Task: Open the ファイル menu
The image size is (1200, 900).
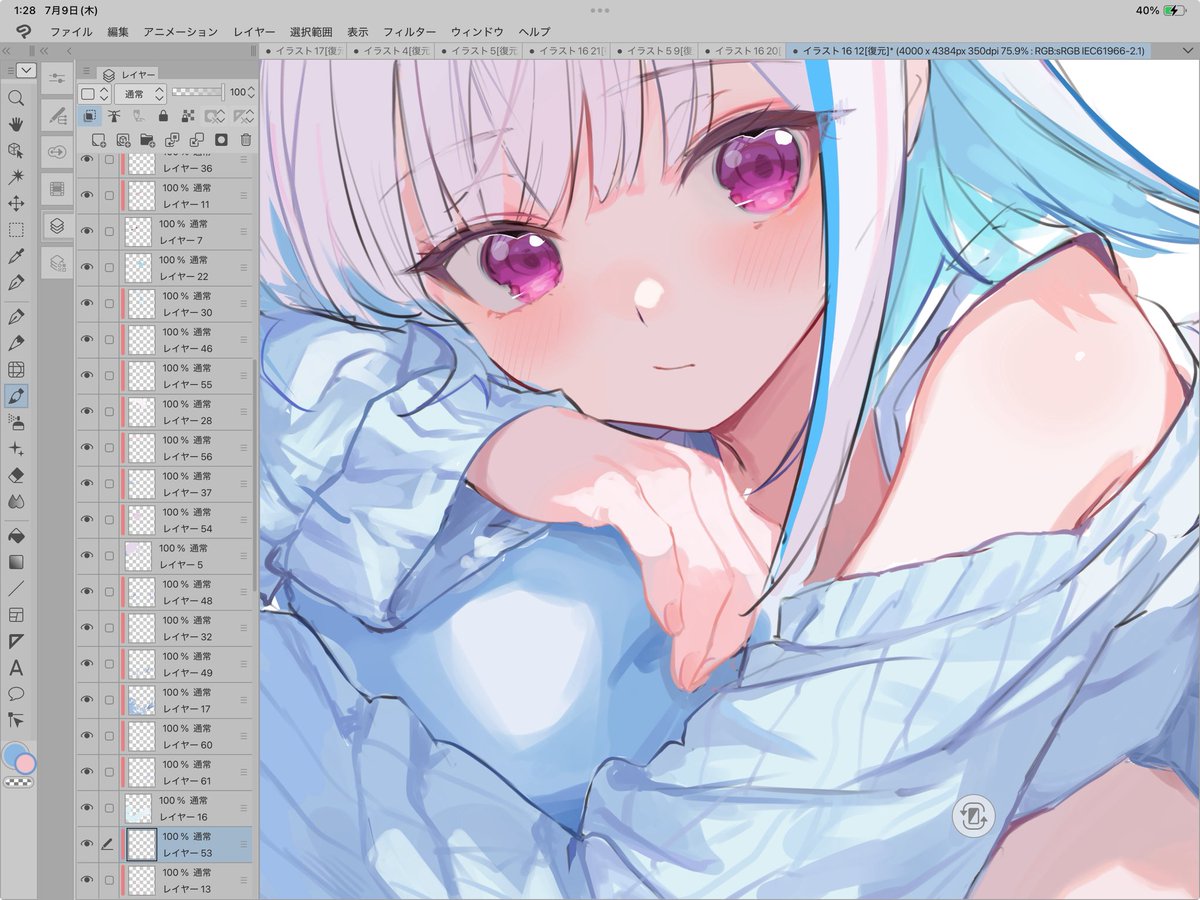Action: pos(71,32)
